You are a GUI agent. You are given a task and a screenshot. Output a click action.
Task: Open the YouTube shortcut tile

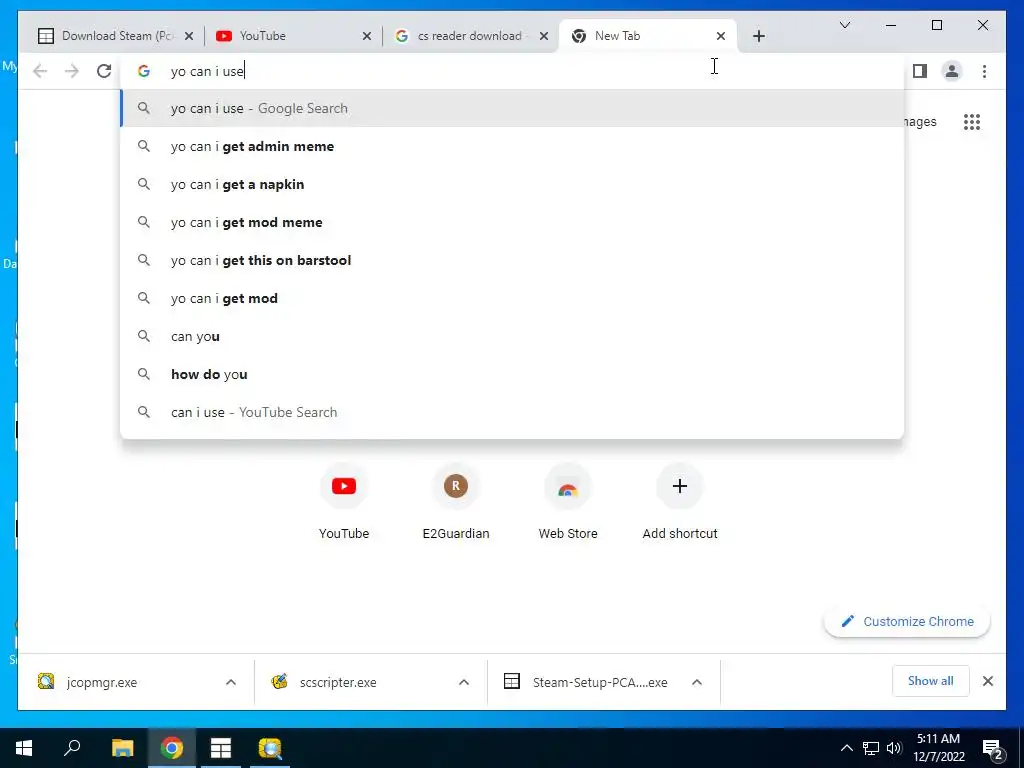(x=344, y=502)
